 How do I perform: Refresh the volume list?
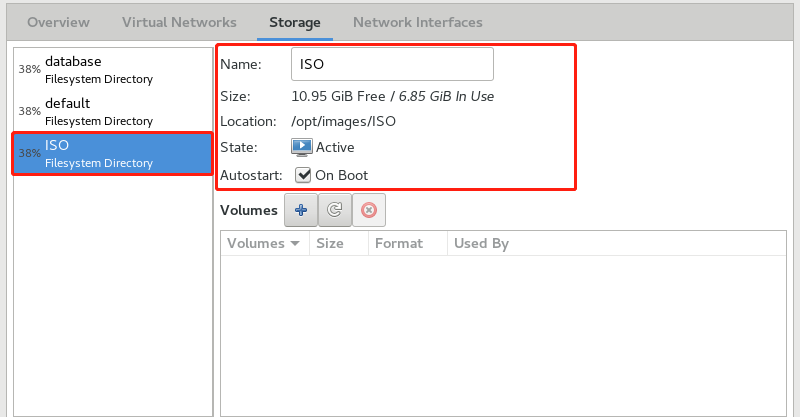(335, 210)
